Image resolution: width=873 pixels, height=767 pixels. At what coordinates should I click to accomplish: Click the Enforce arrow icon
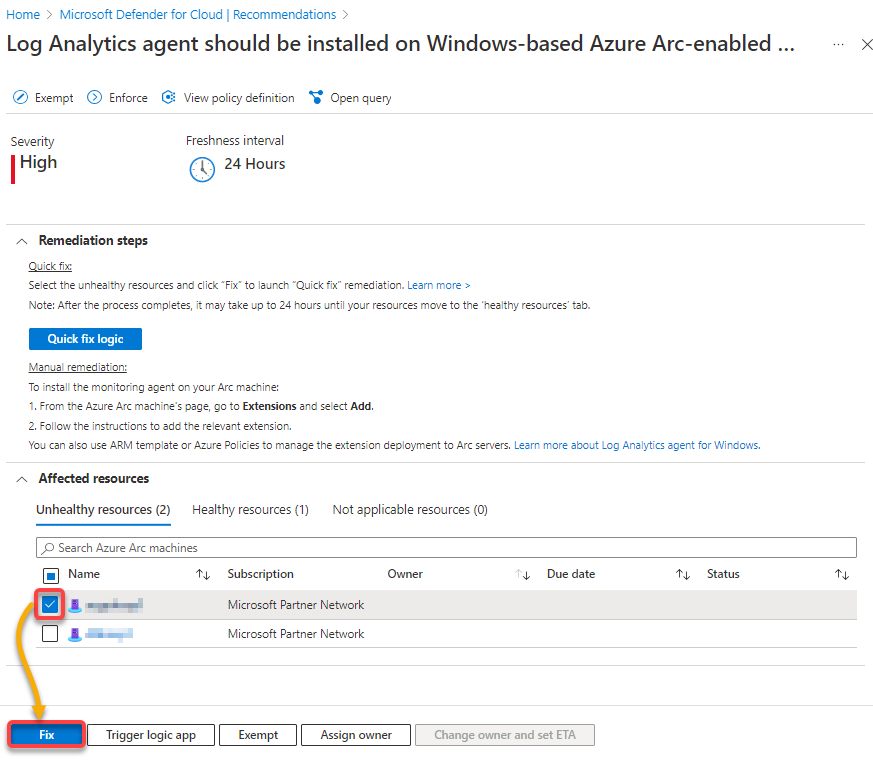[95, 97]
